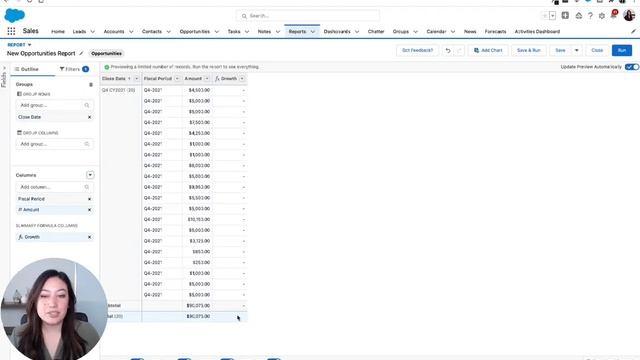Viewport: 640px width, 360px height.
Task: Open the Amount column menu
Action: (207, 78)
